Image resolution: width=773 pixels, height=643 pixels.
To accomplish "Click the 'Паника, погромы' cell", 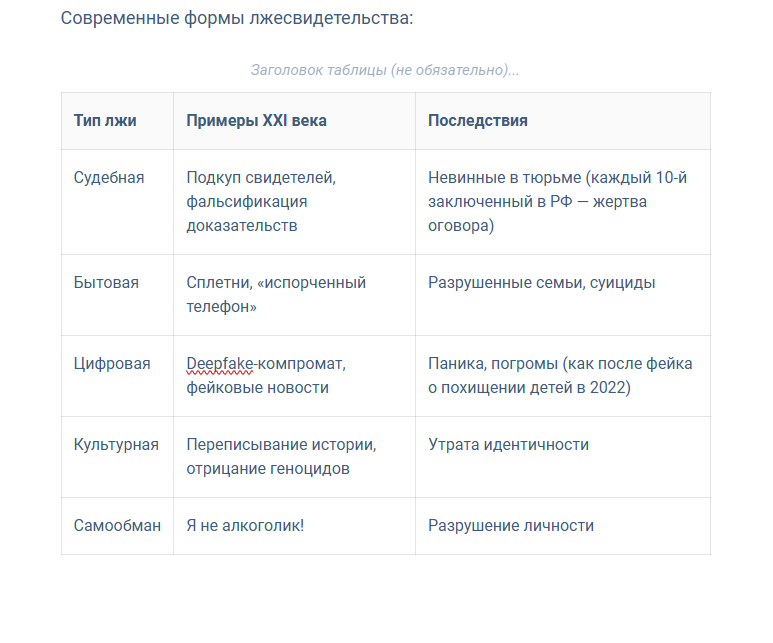I will (x=562, y=376).
